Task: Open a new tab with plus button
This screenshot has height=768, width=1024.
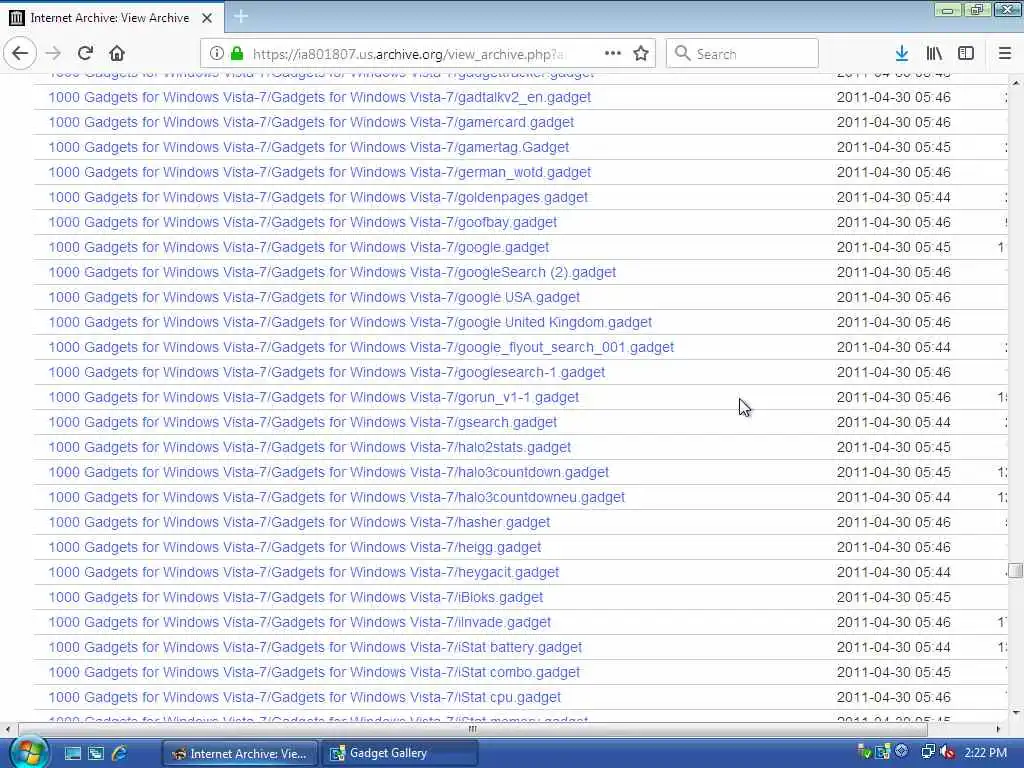Action: point(241,17)
